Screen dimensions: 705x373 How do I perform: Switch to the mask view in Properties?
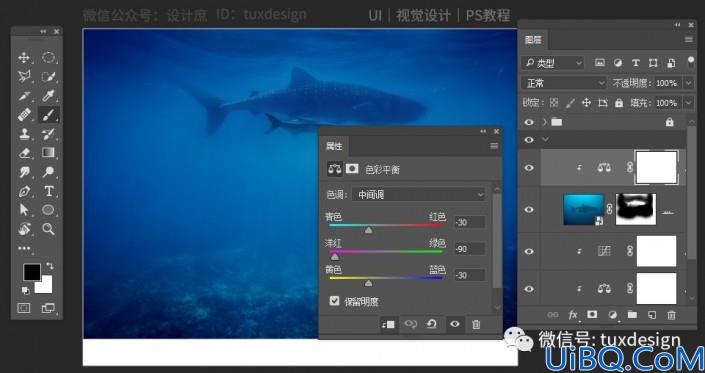click(x=352, y=169)
